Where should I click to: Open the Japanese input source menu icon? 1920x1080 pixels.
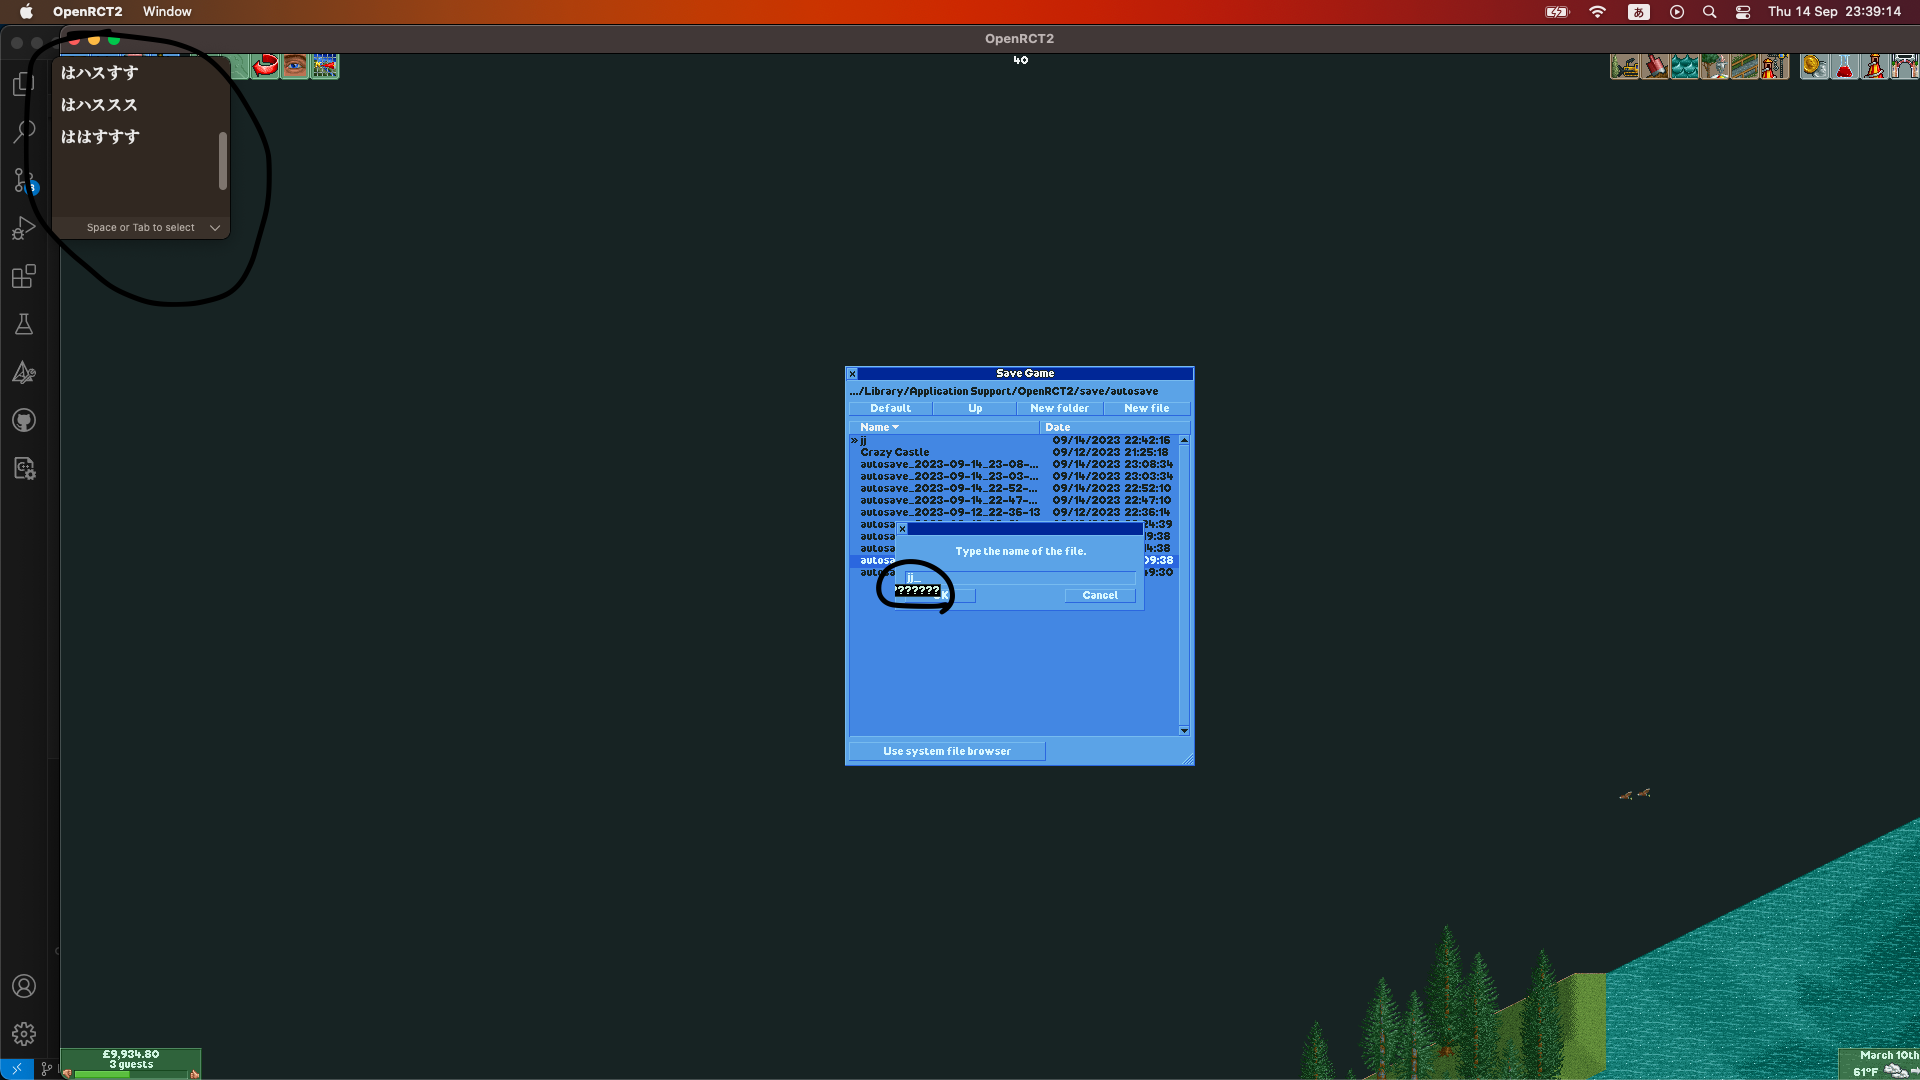click(1639, 12)
